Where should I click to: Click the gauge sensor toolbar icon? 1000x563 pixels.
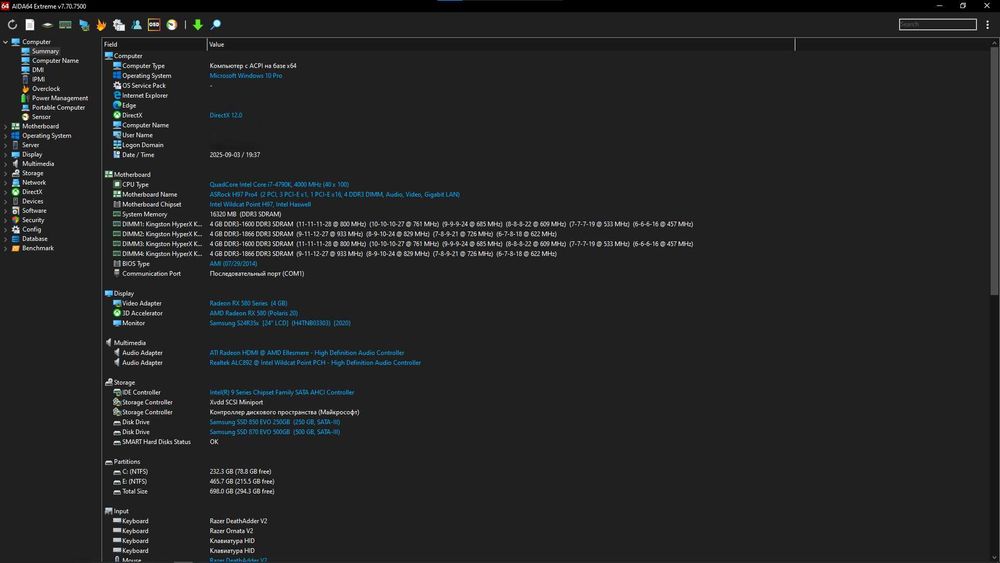click(x=172, y=25)
